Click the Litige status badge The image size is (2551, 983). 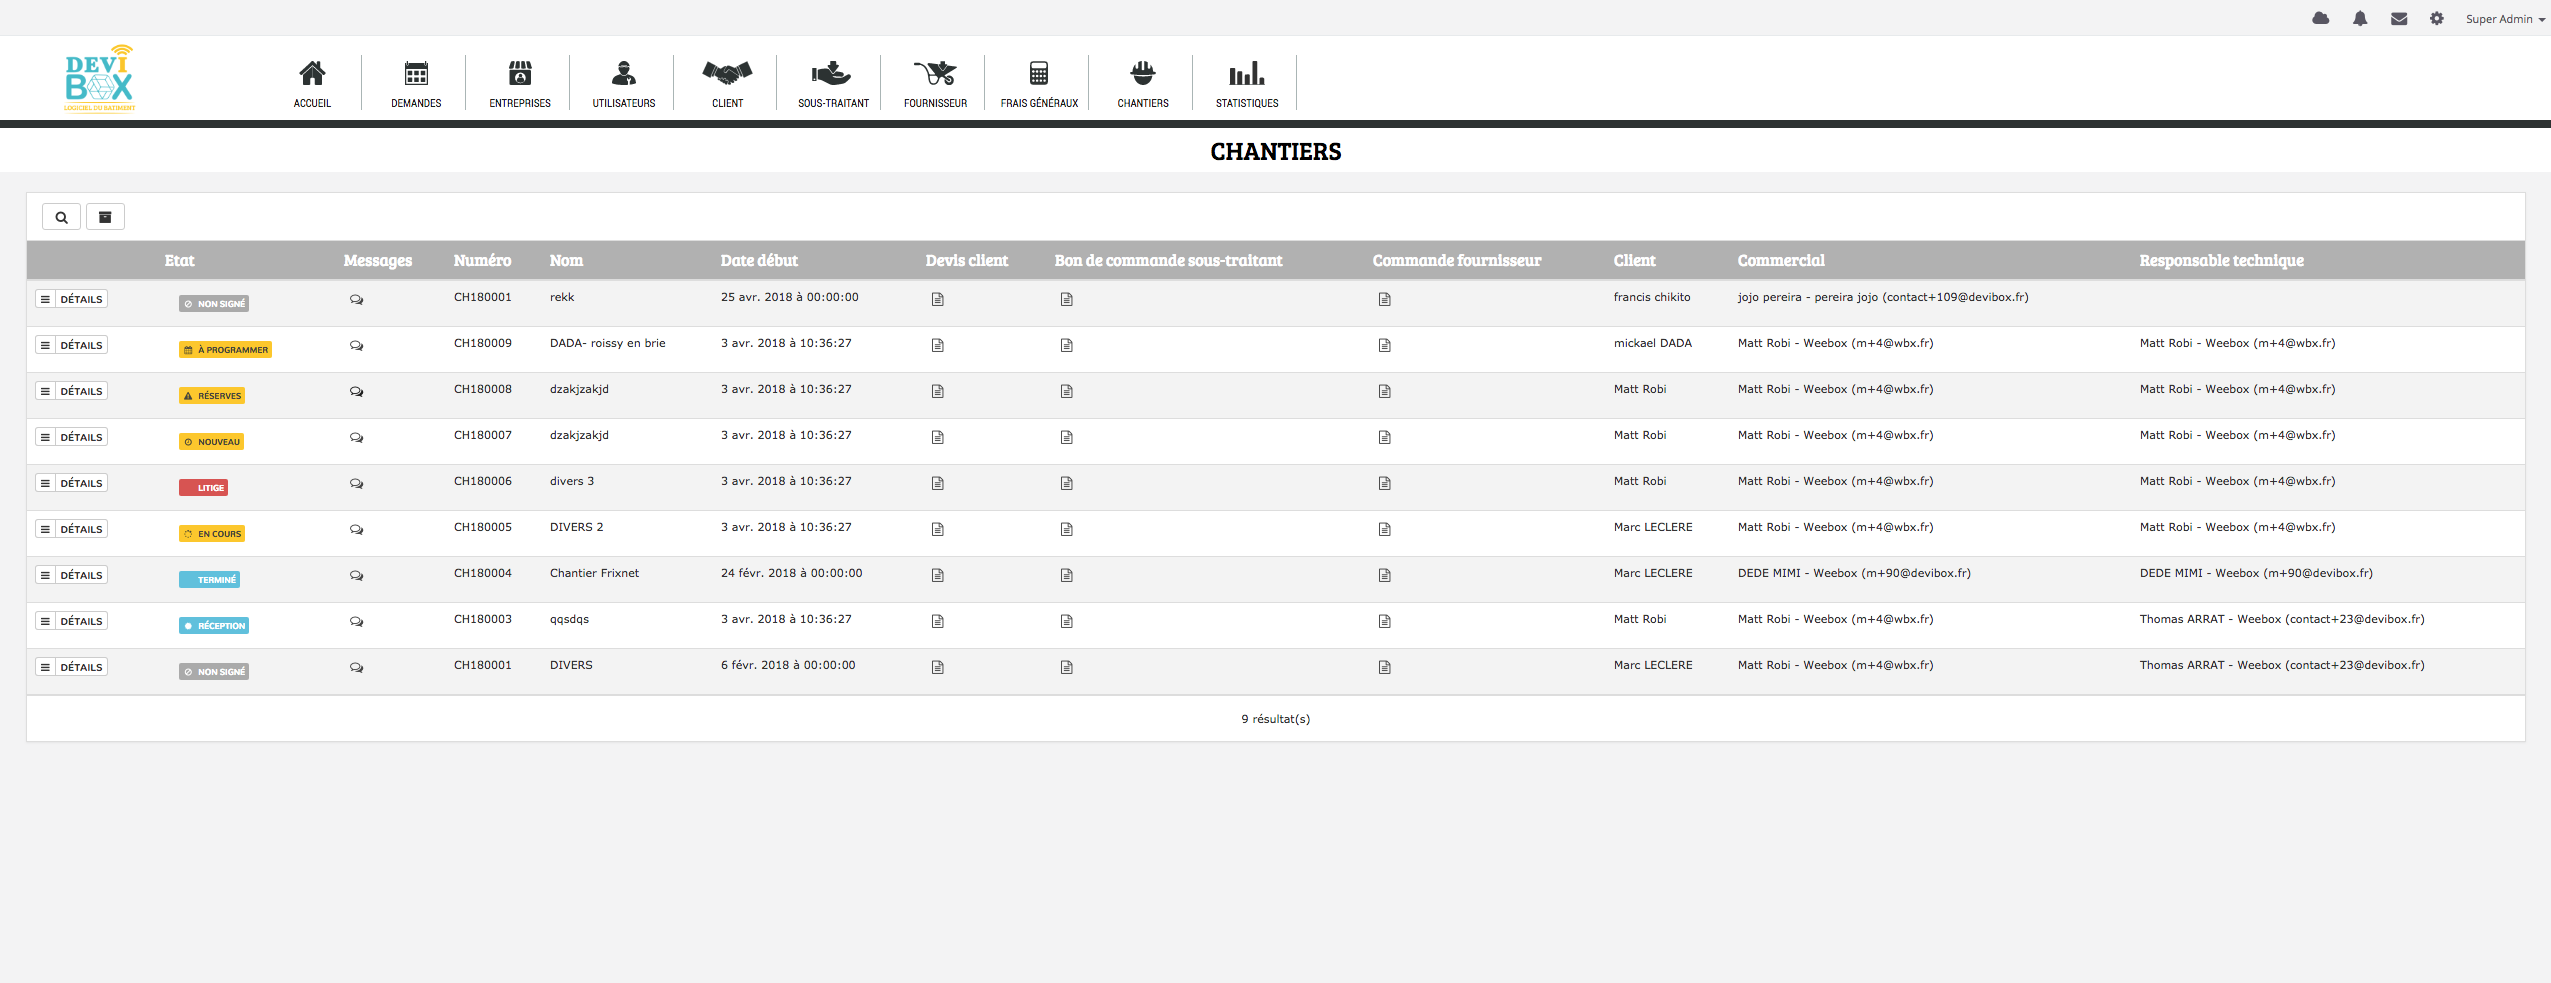pos(203,488)
